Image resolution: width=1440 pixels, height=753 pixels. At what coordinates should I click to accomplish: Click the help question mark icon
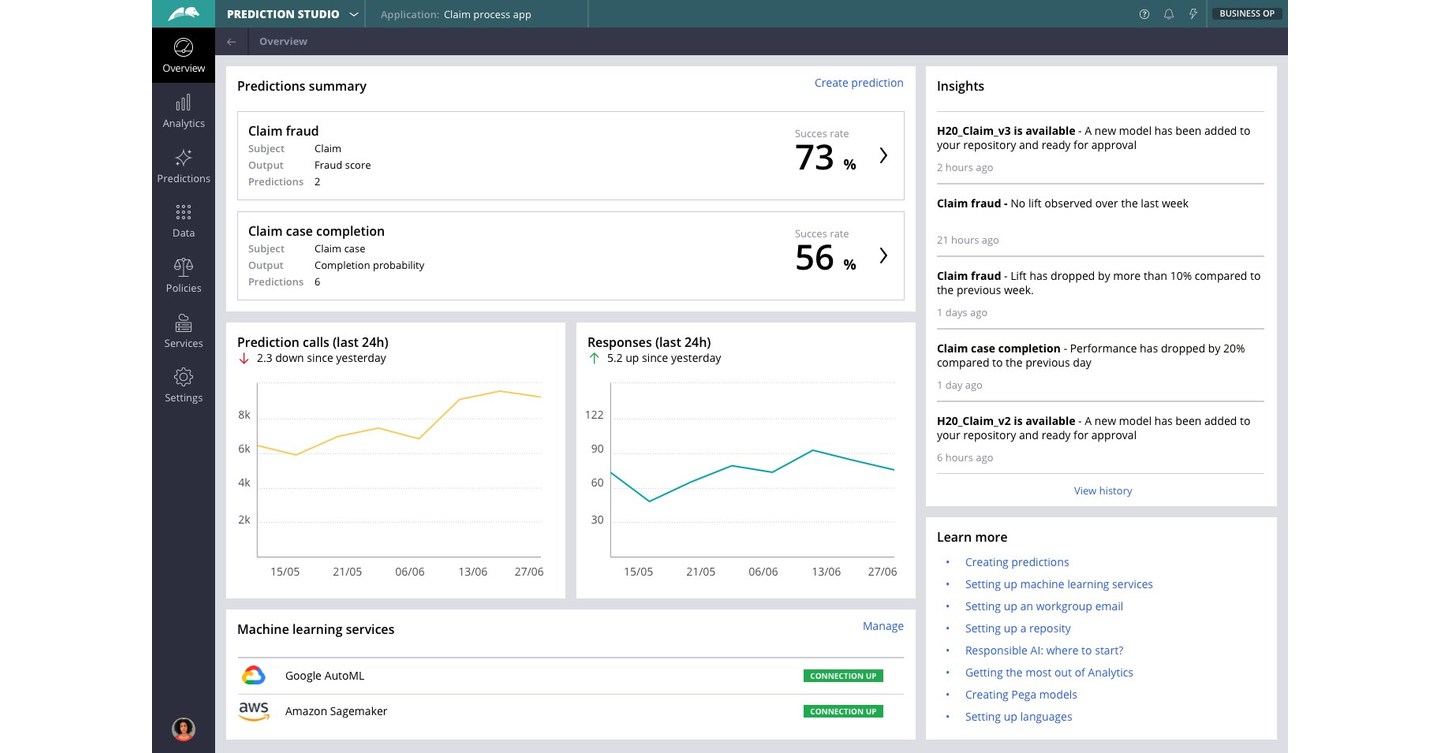coord(1143,14)
